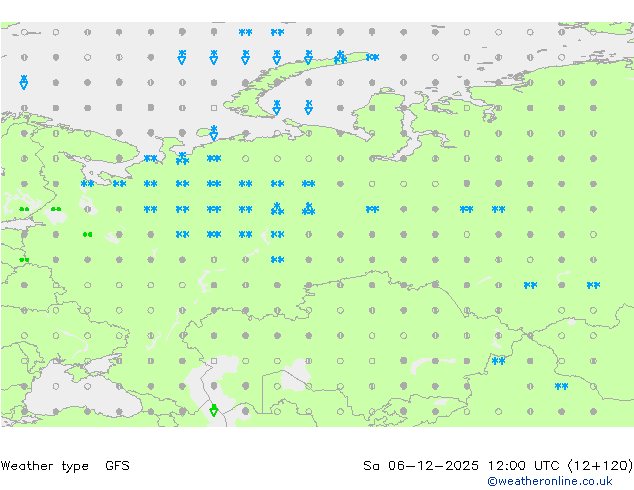Click the southernmost blue snow symbol

pos(561,387)
